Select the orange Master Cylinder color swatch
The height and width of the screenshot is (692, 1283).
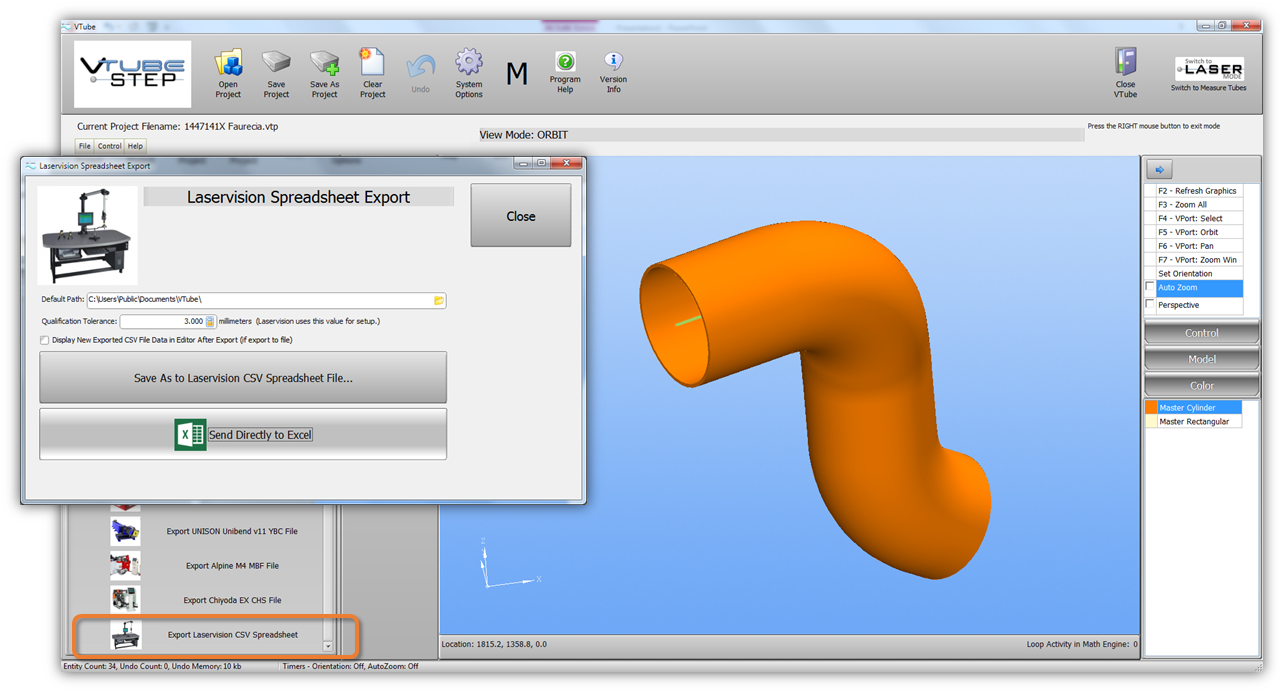(x=1151, y=408)
